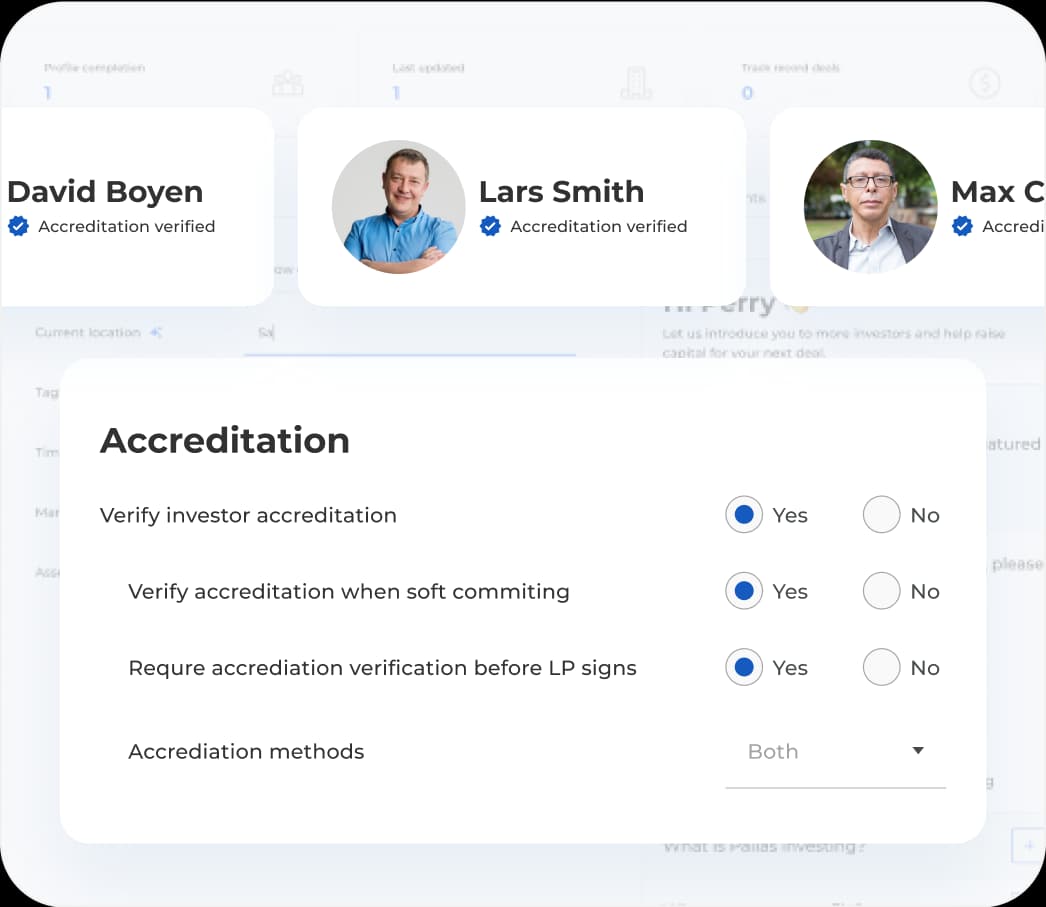The image size is (1046, 907).
Task: Click the Current location input field
Action: [x=410, y=333]
